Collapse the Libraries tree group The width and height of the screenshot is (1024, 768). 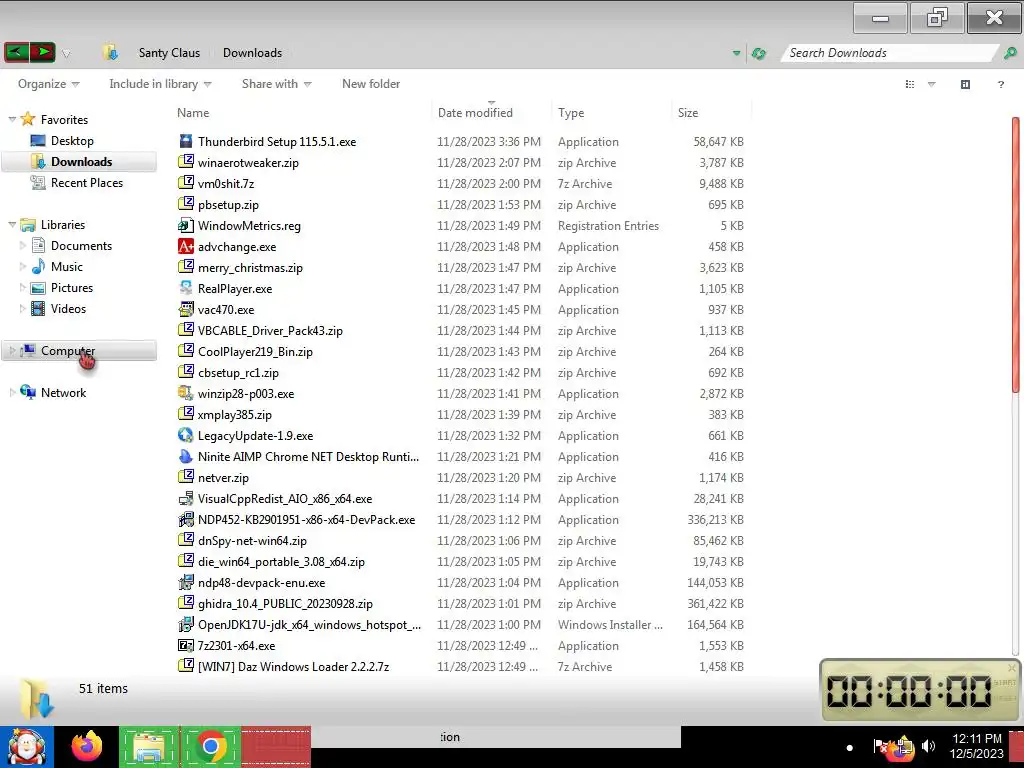pos(12,225)
